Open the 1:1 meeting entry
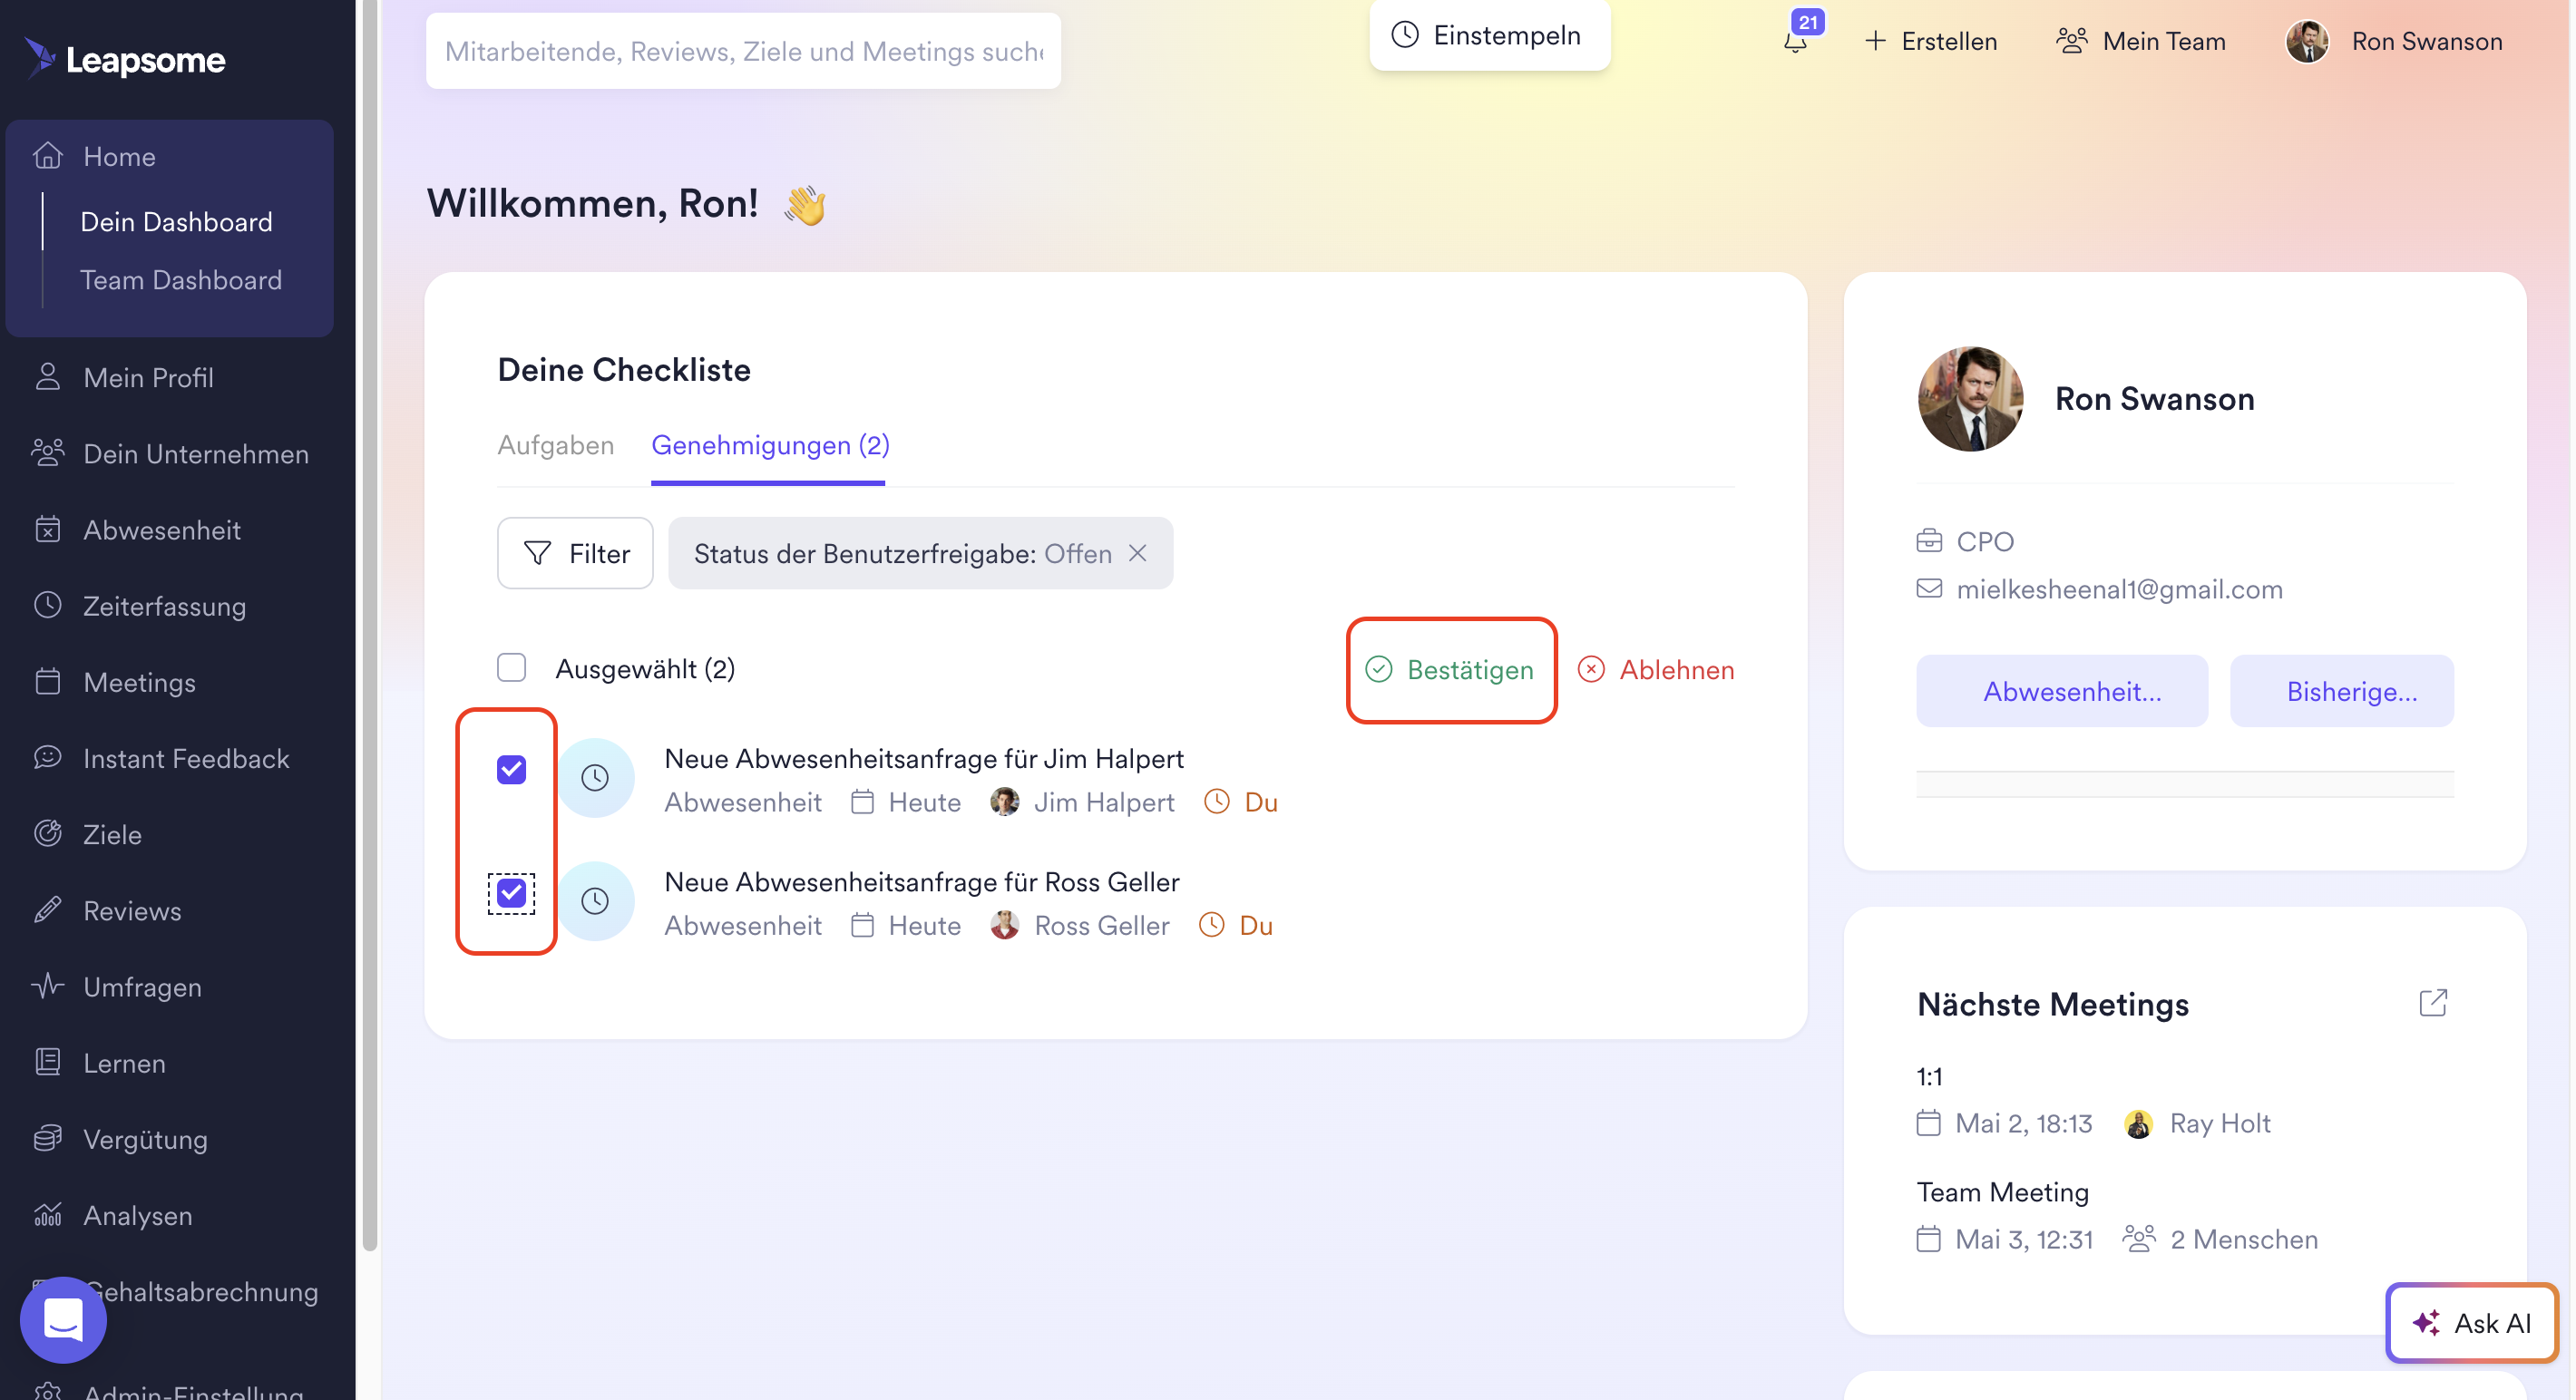 click(1929, 1076)
